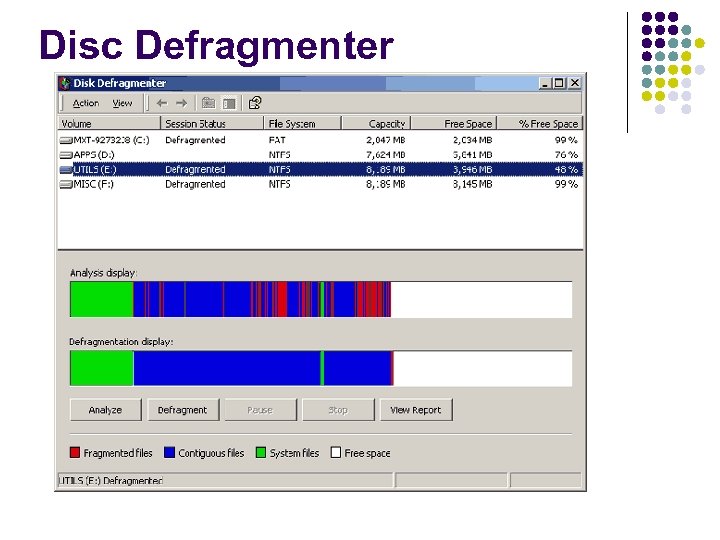The image size is (720, 540).
Task: Toggle the console tree pane icon
Action: tap(229, 103)
